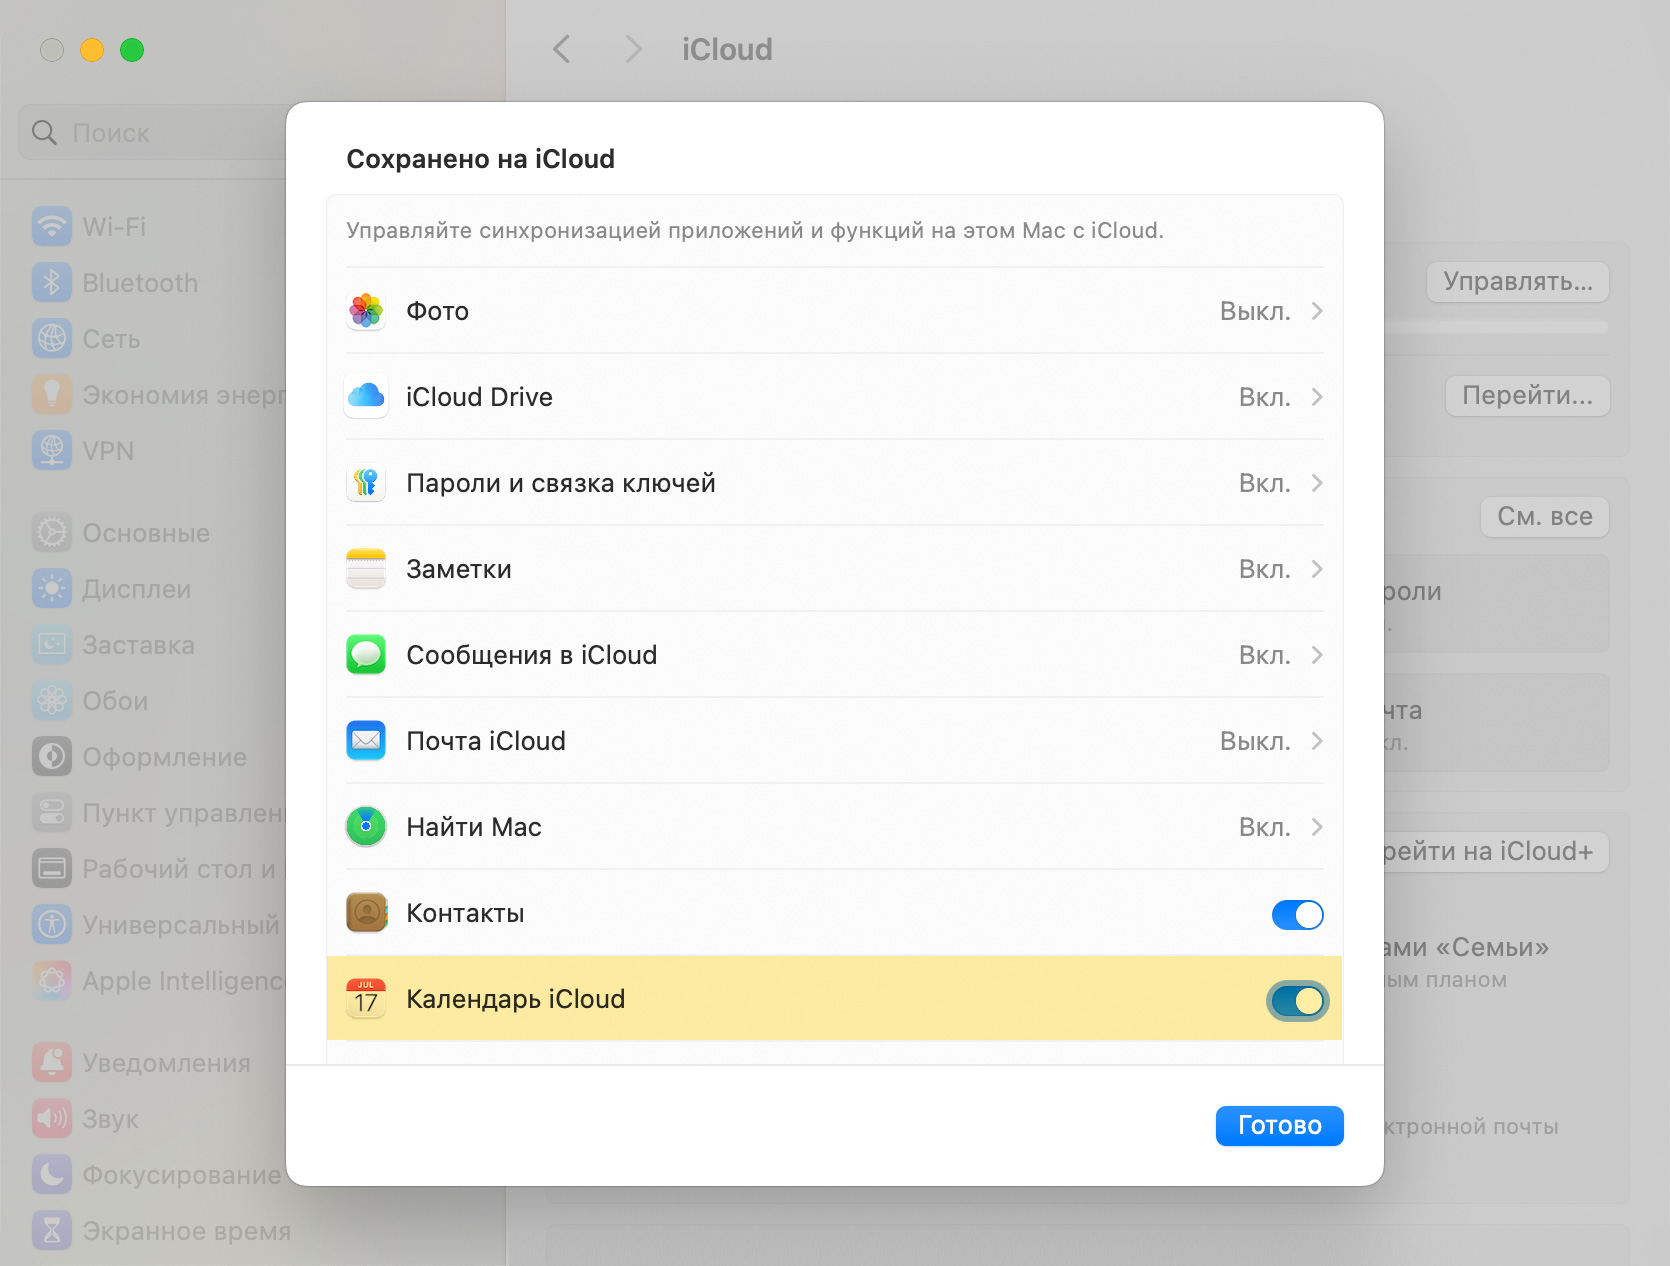The width and height of the screenshot is (1670, 1266).
Task: Click the Экранное время hourglass icon
Action: click(x=52, y=1231)
